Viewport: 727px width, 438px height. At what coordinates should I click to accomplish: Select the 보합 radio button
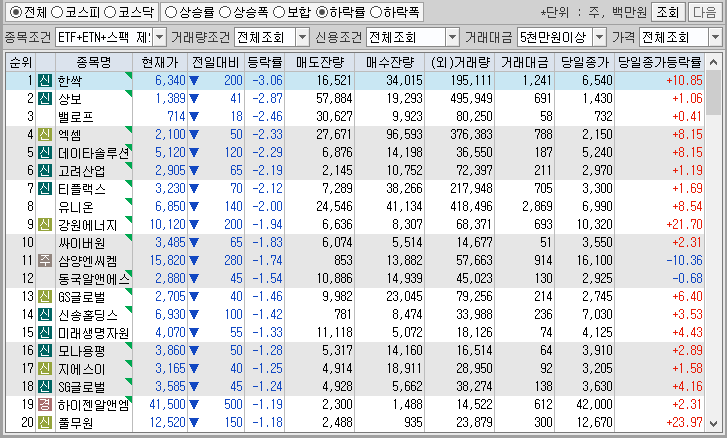pos(279,13)
